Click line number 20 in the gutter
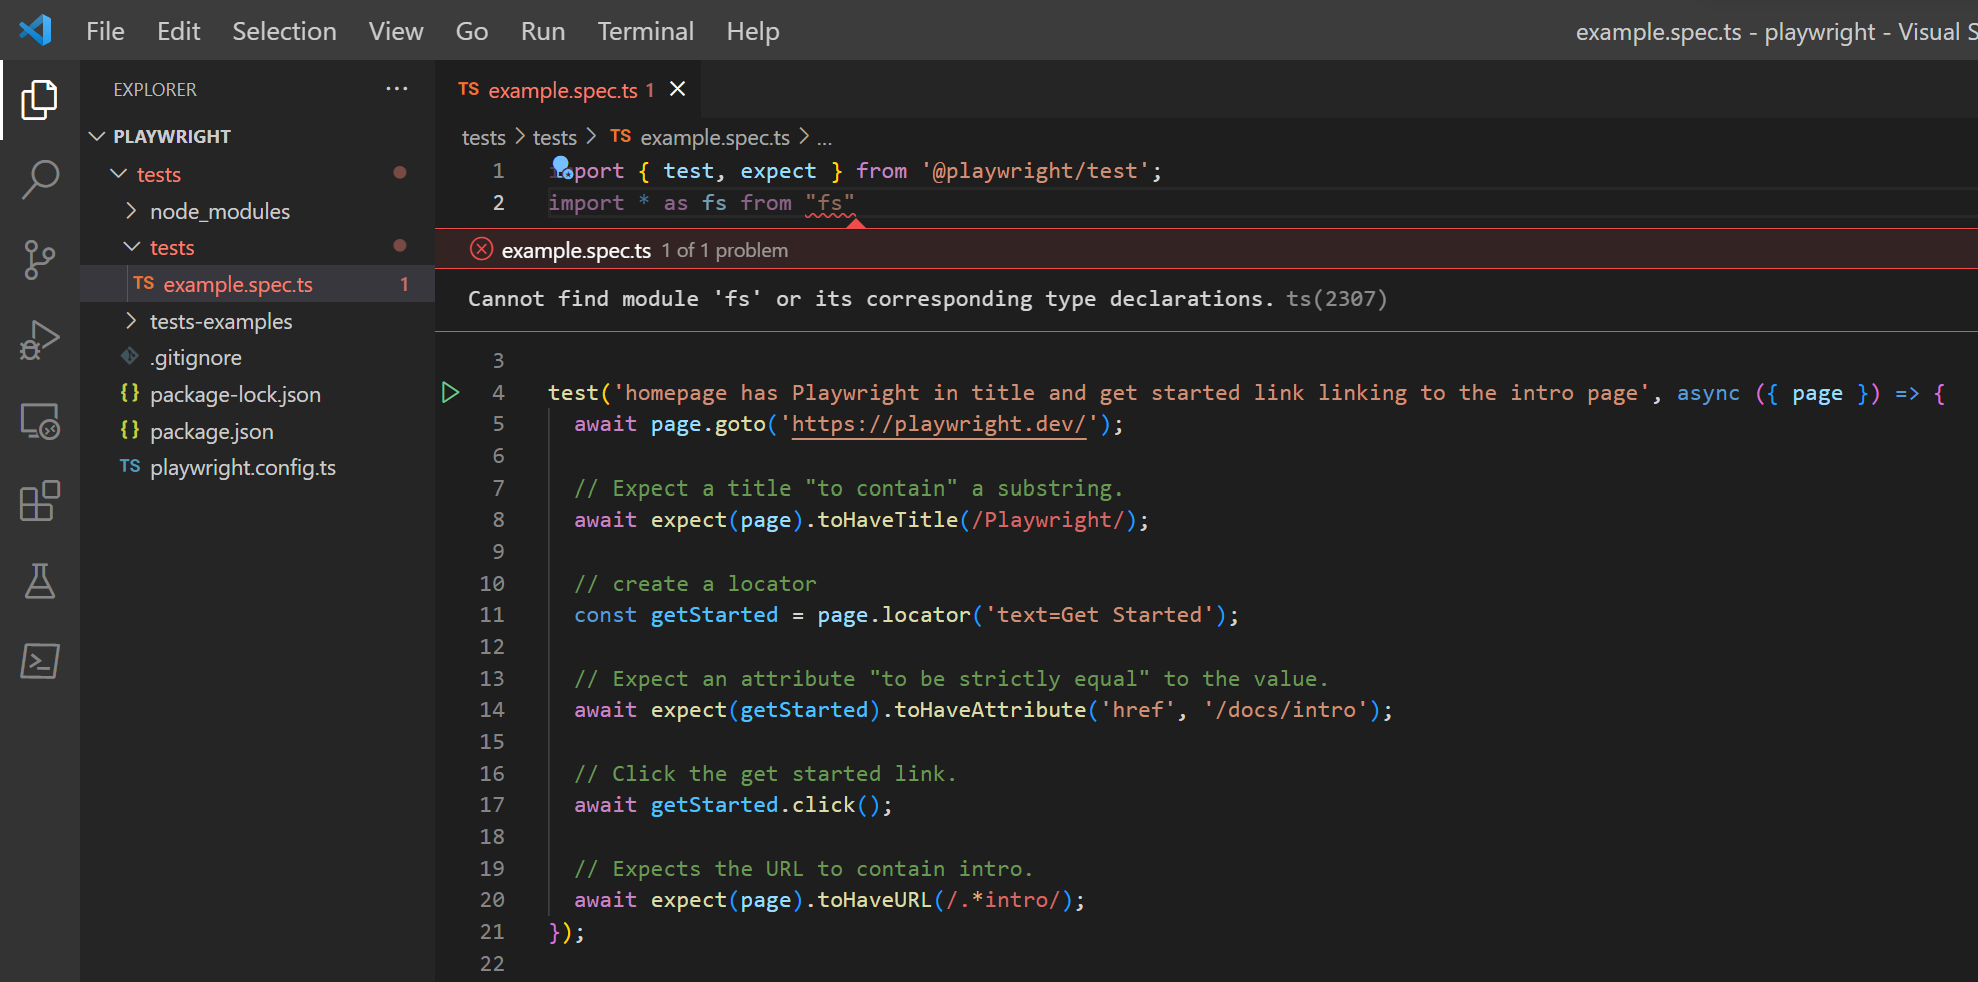The height and width of the screenshot is (982, 1978). [x=492, y=900]
